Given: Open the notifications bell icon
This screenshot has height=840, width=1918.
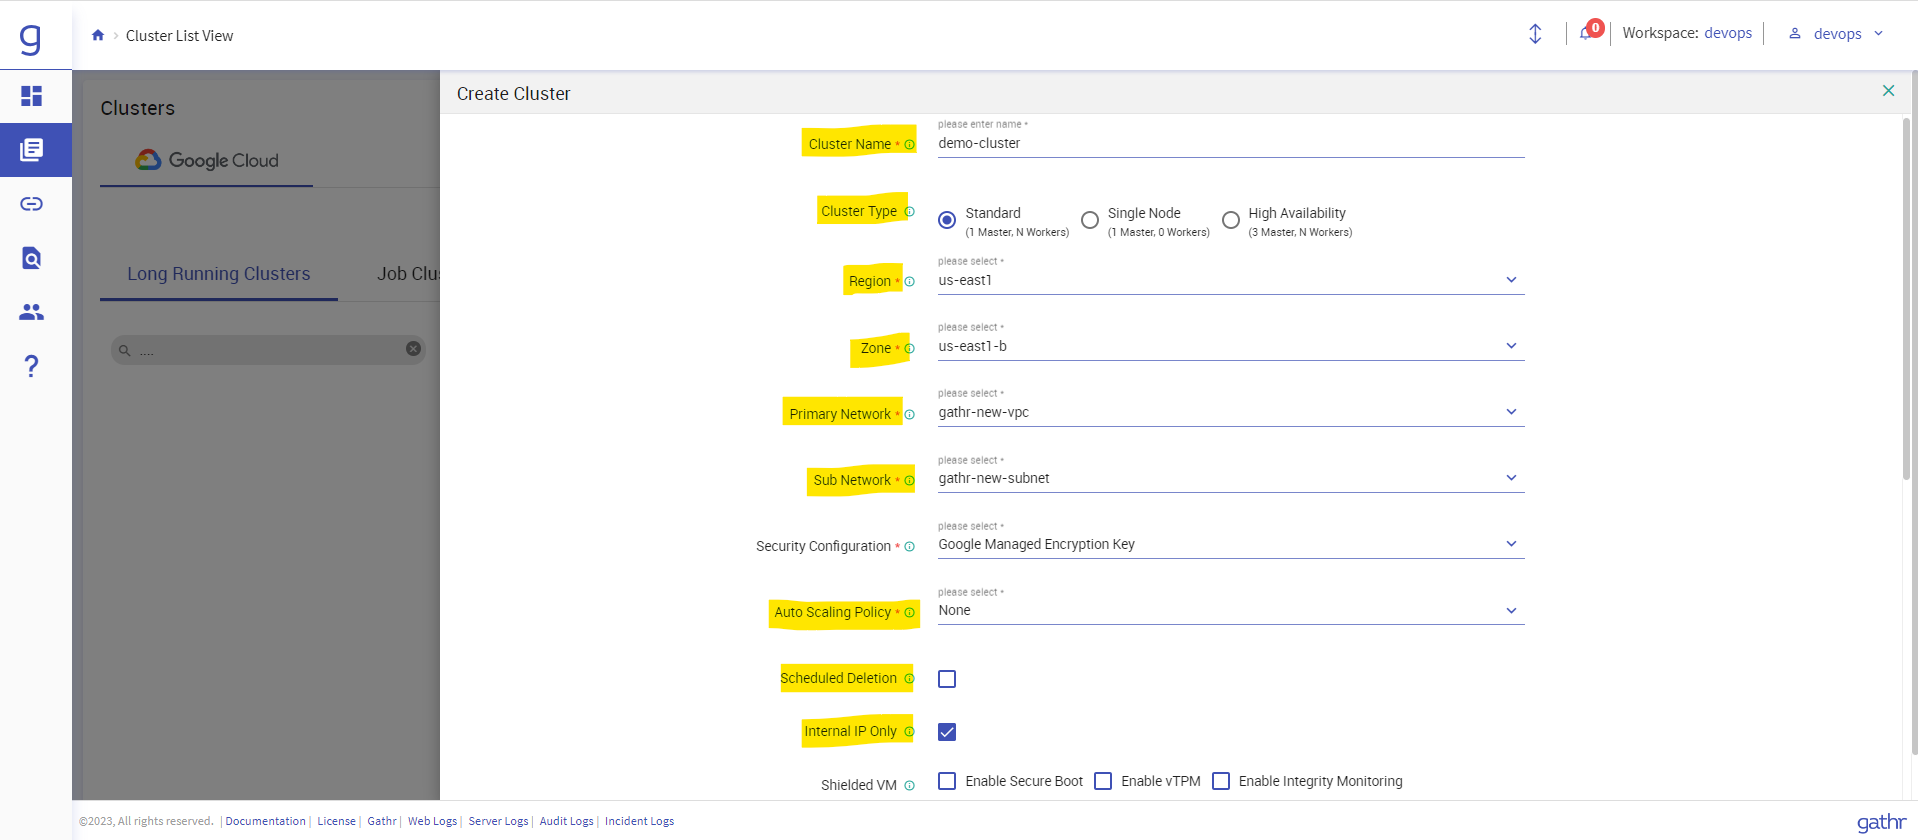Looking at the screenshot, I should (1586, 33).
